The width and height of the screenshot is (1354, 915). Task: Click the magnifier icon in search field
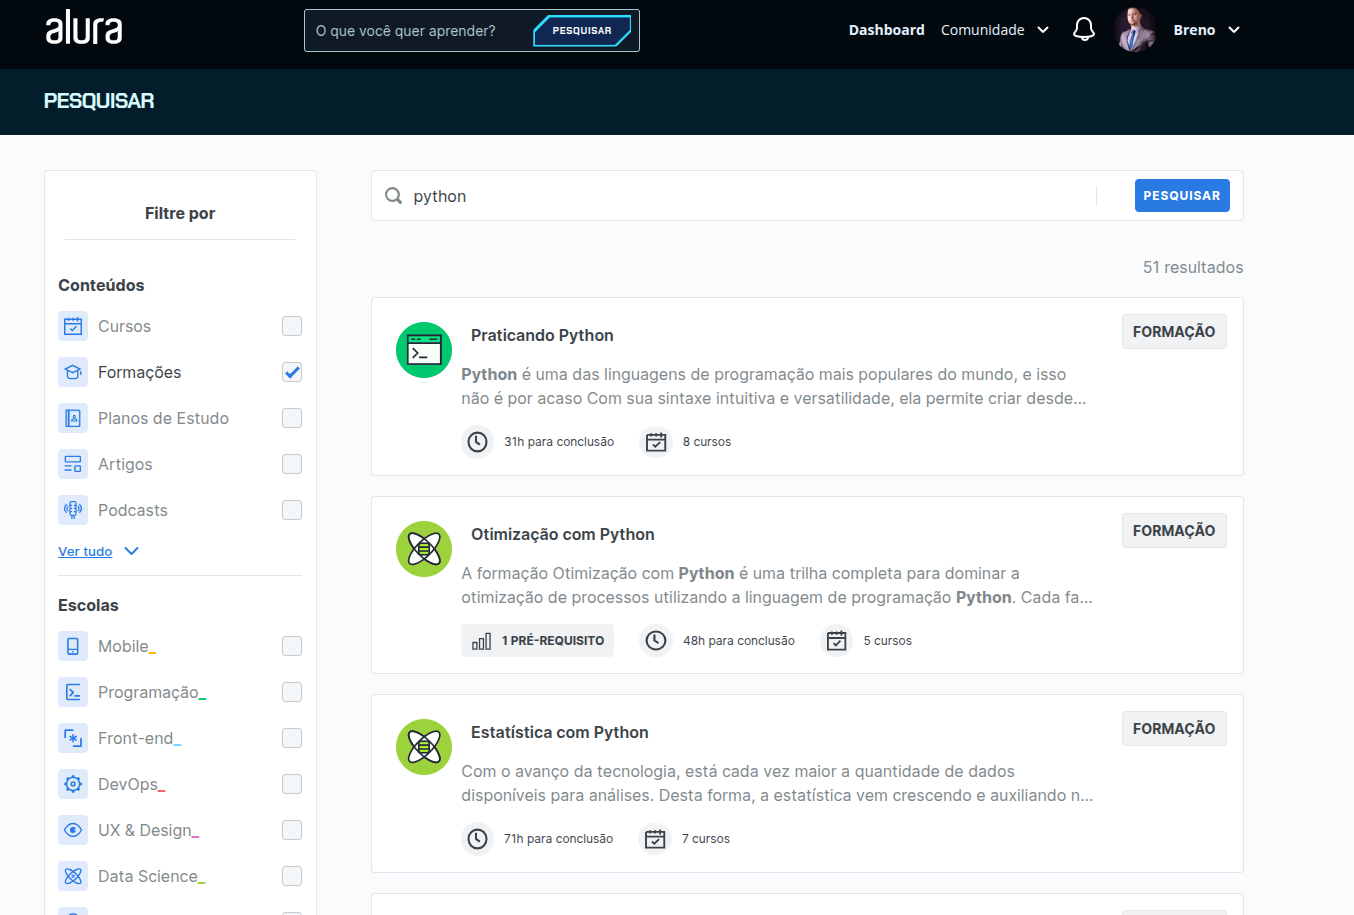coord(394,196)
